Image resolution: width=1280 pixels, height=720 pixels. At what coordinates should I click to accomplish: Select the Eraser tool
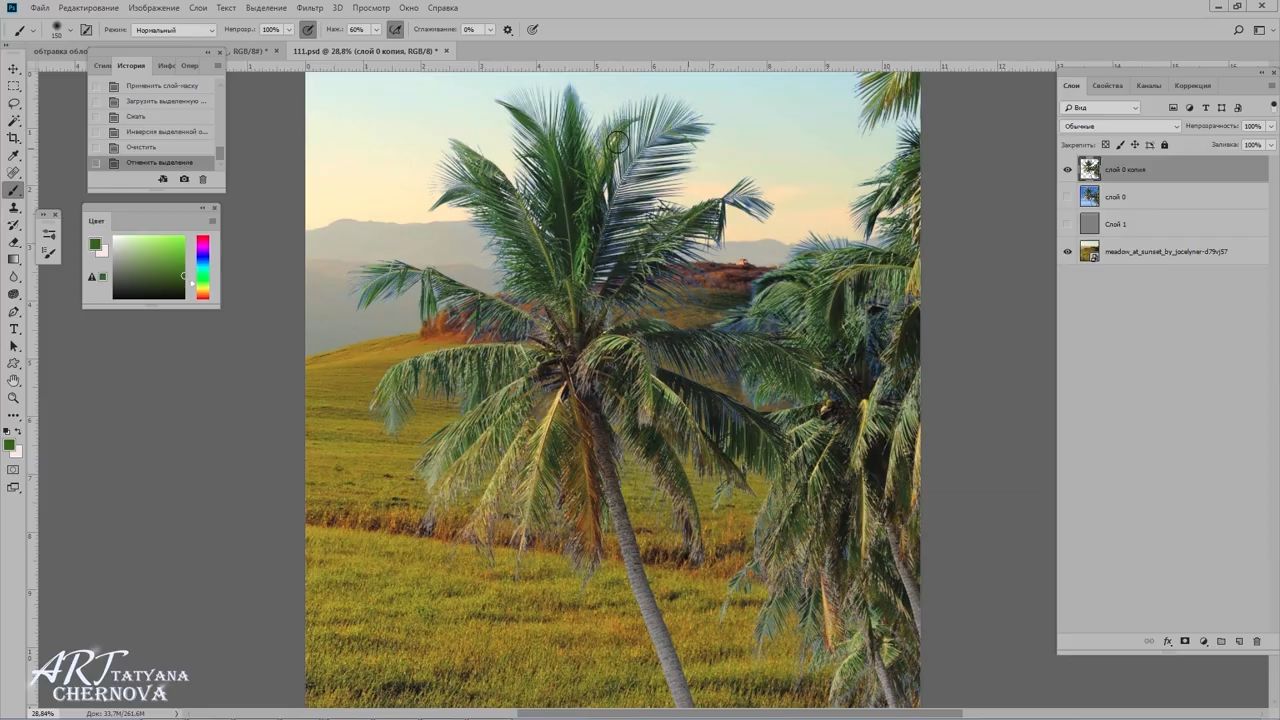click(x=14, y=242)
